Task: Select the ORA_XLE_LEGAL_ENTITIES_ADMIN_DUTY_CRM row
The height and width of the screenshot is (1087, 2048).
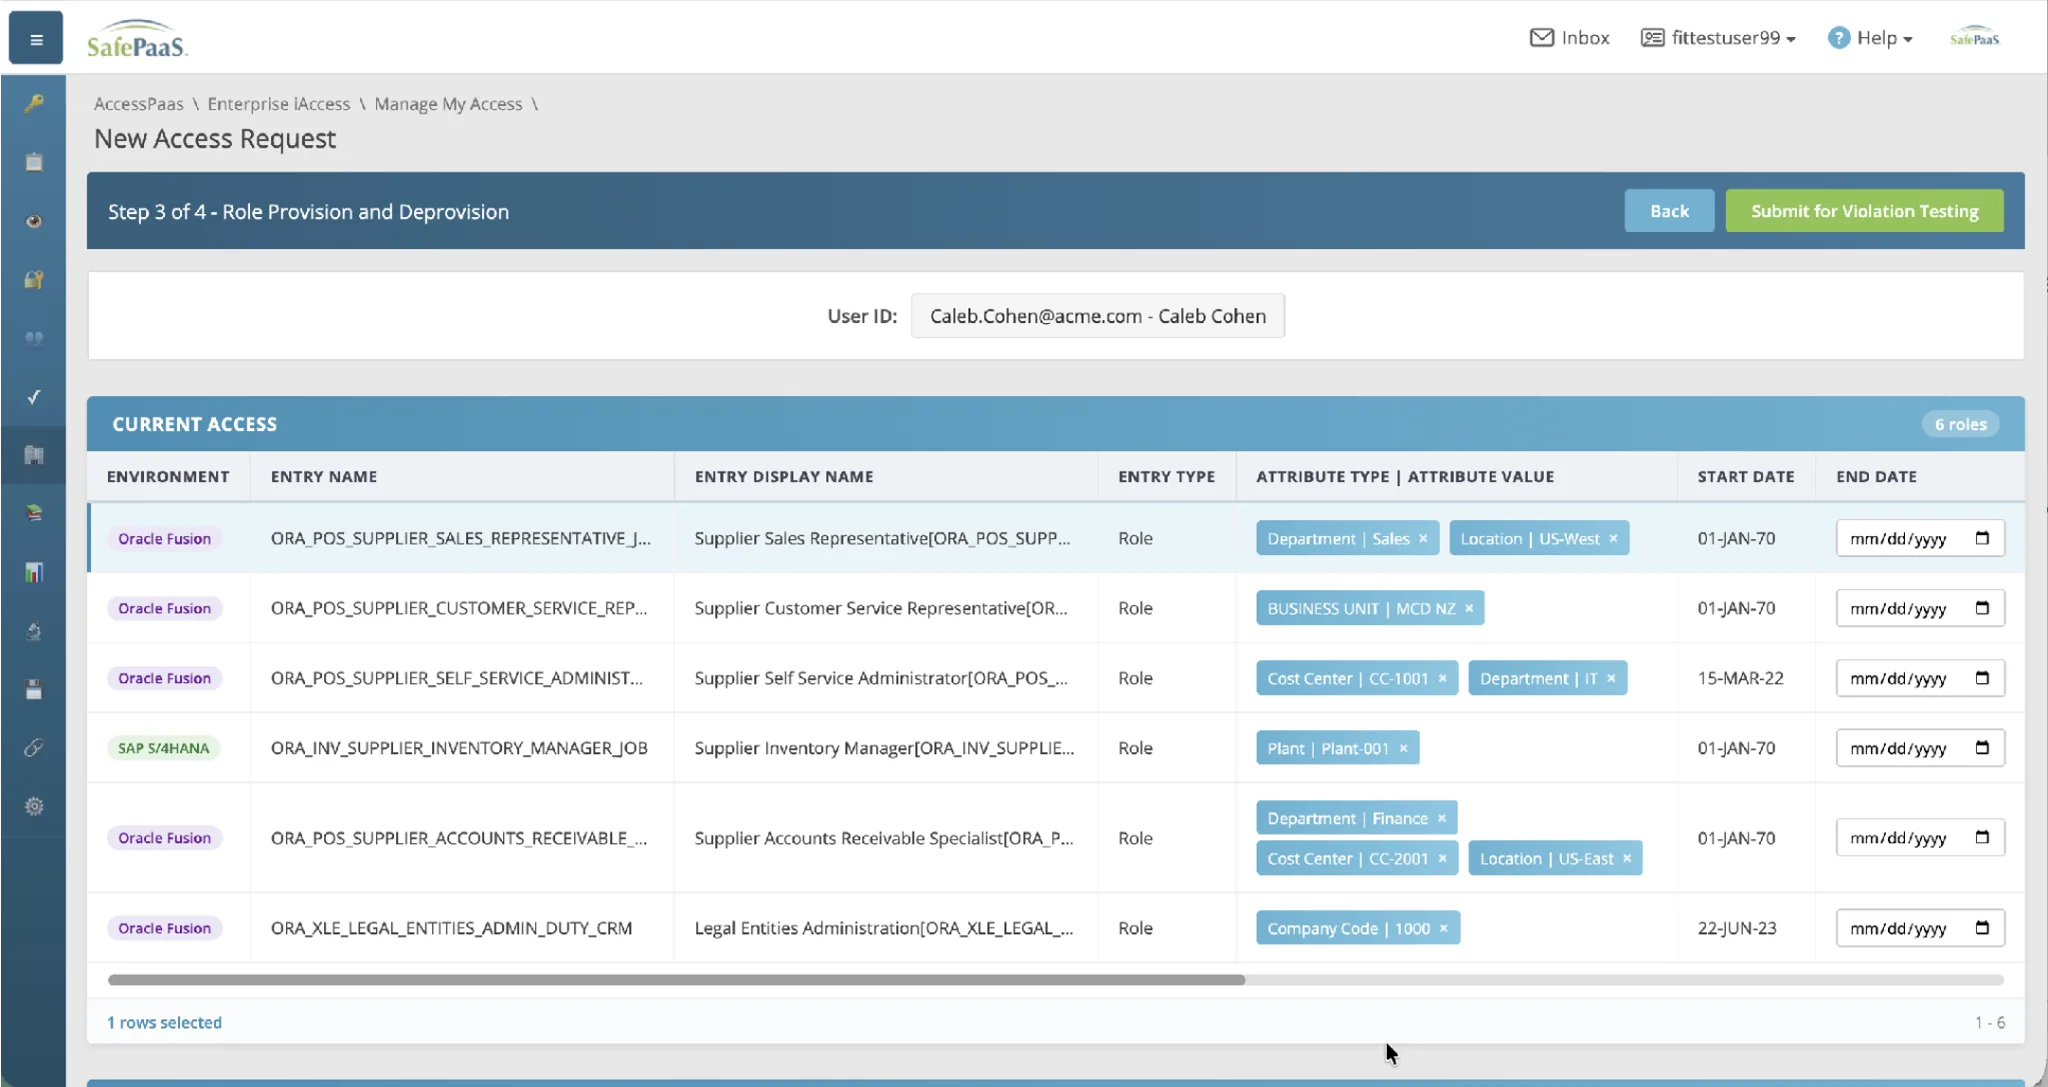Action: pos(1056,928)
